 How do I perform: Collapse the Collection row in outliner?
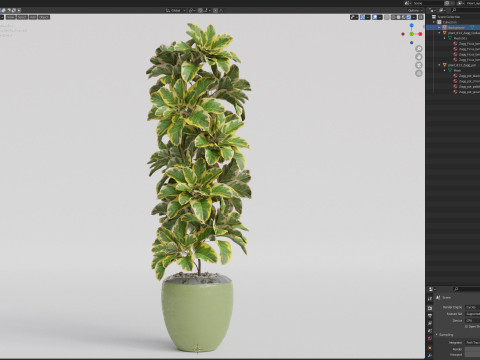coord(434,22)
